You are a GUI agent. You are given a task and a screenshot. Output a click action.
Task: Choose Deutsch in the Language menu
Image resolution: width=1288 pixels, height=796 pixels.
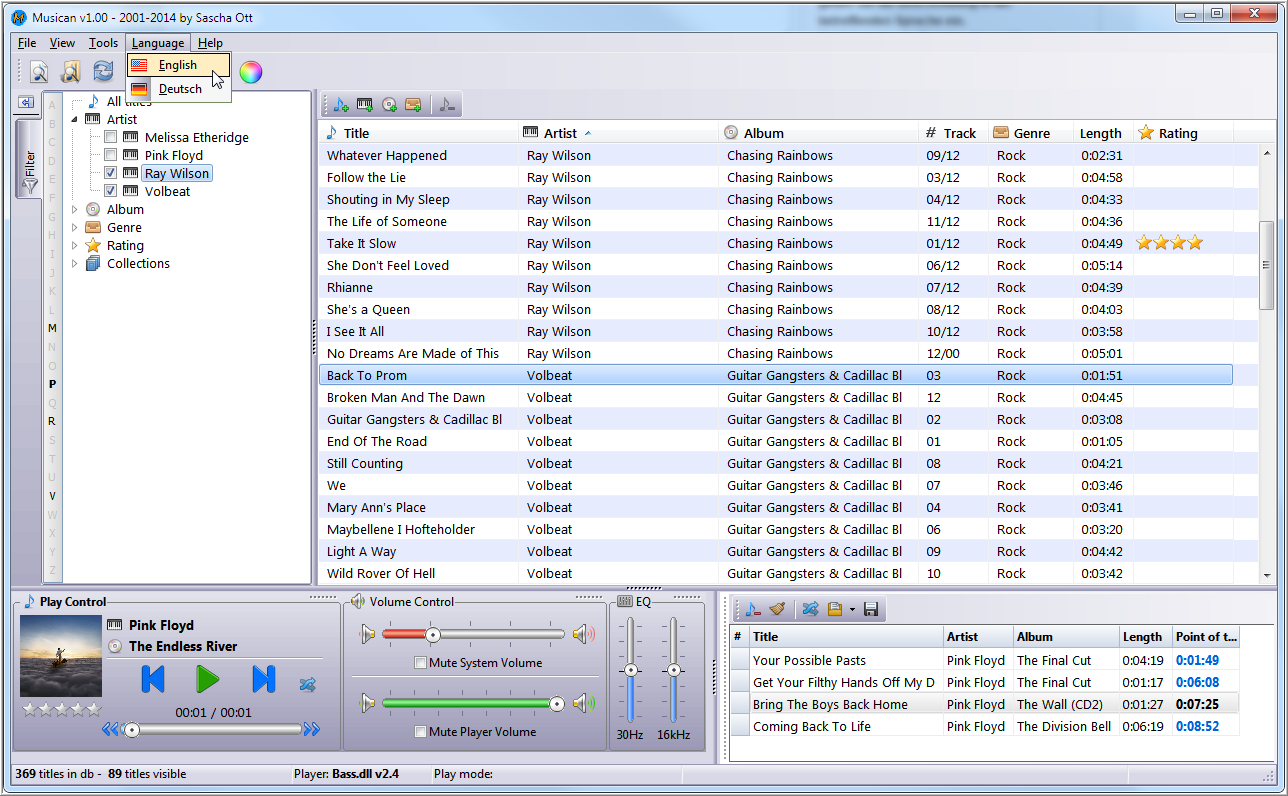179,89
